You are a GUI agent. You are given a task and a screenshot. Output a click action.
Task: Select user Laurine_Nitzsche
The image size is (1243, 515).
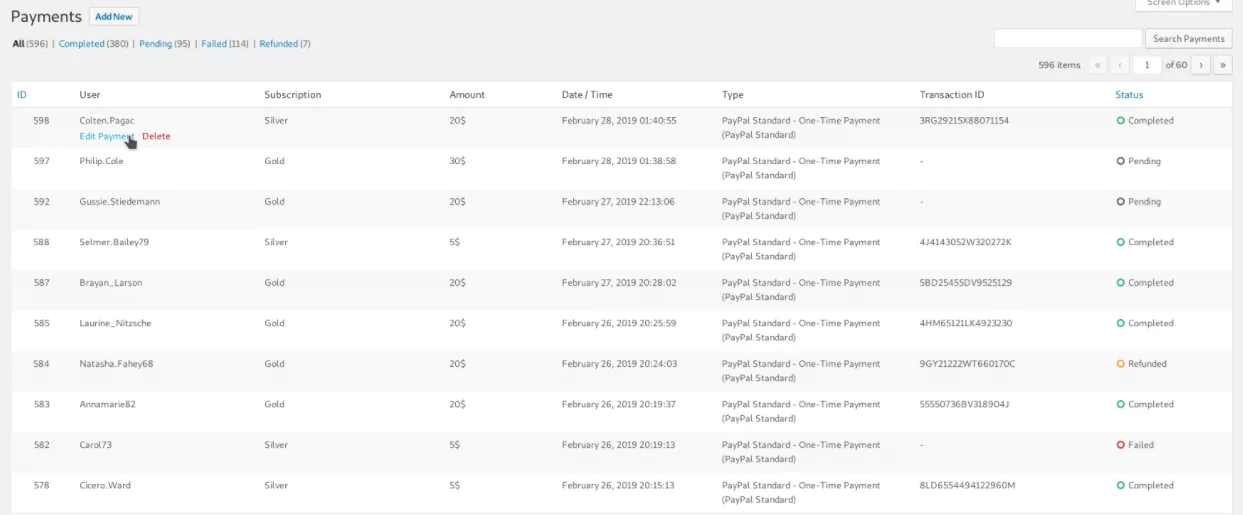[x=115, y=323]
